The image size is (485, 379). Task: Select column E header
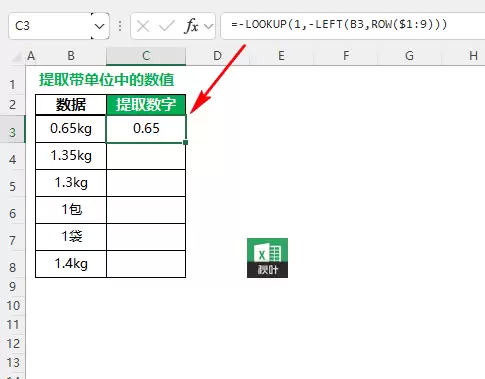pyautogui.click(x=281, y=56)
